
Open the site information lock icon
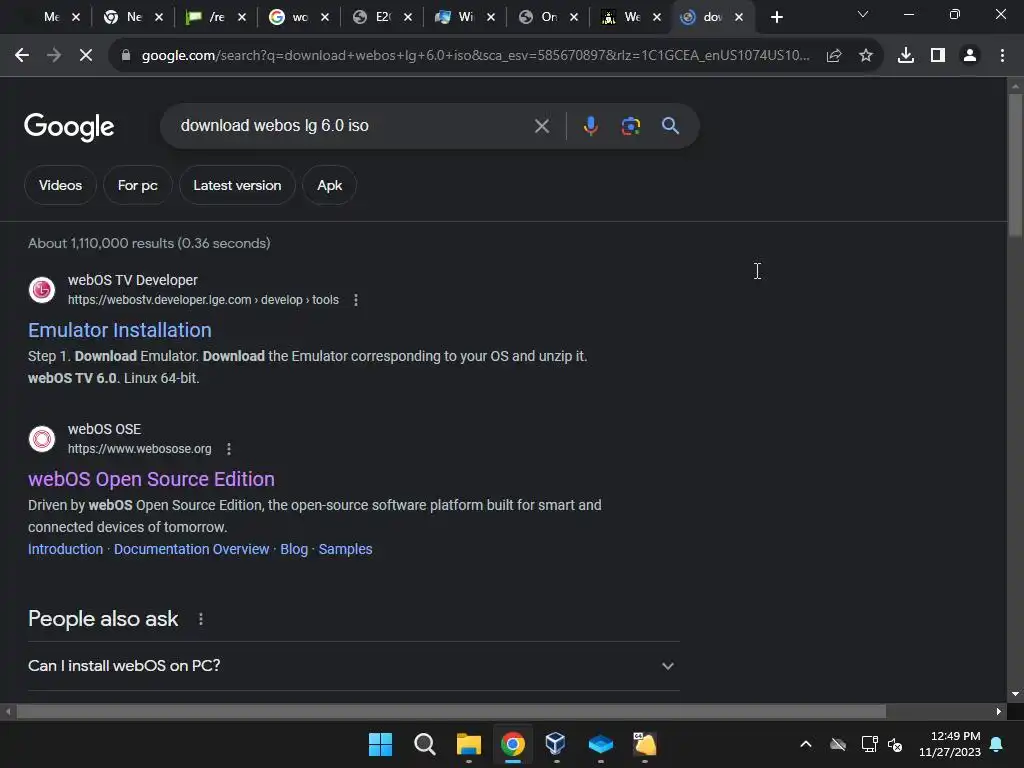coord(126,56)
